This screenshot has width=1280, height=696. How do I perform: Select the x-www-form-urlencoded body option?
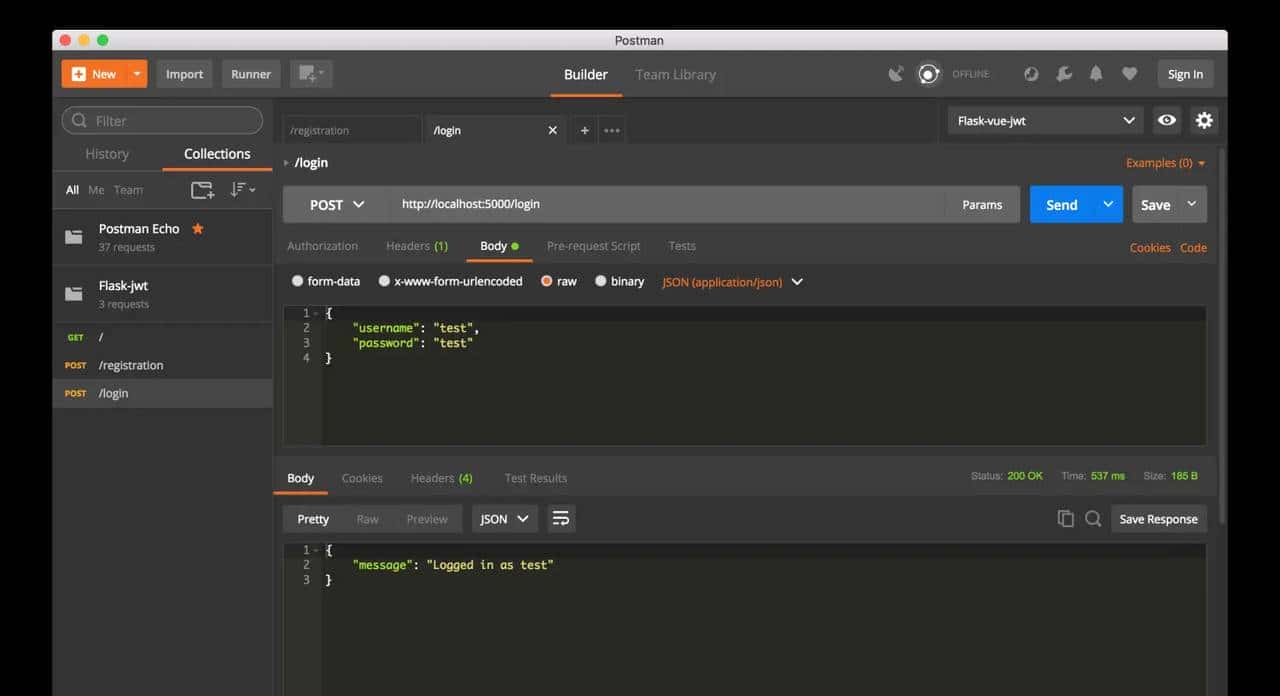(x=384, y=281)
